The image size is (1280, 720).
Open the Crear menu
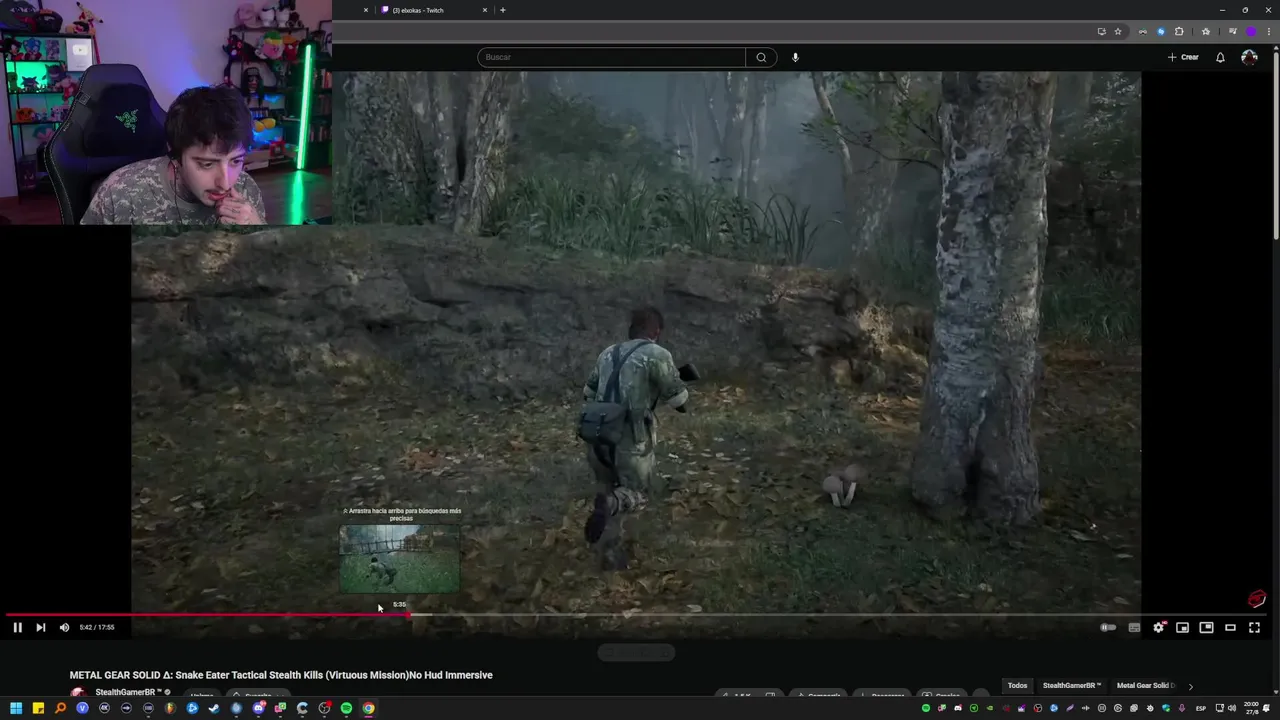point(1183,57)
